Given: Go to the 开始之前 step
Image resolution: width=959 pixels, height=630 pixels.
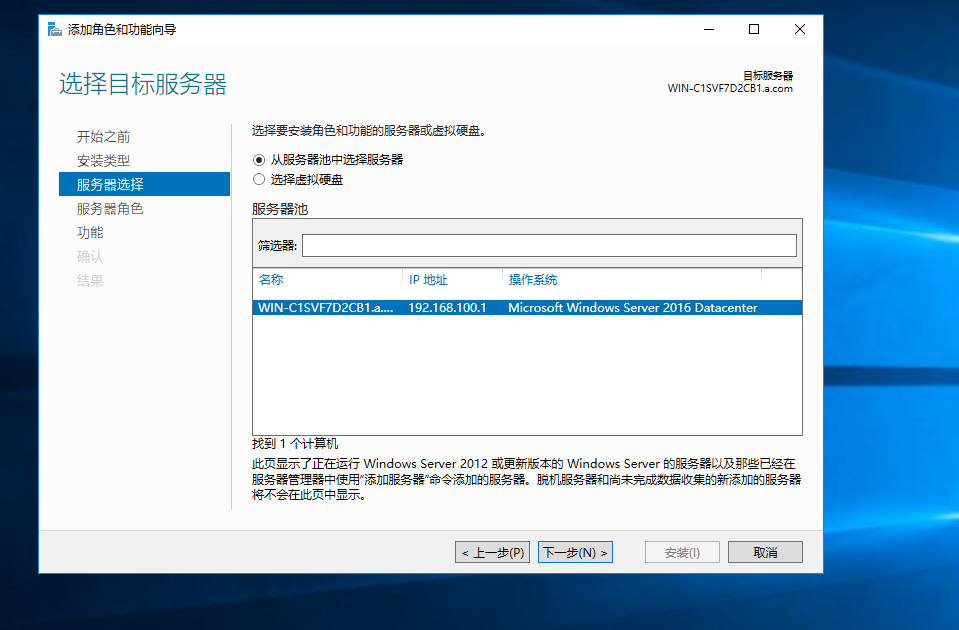Looking at the screenshot, I should coord(103,136).
